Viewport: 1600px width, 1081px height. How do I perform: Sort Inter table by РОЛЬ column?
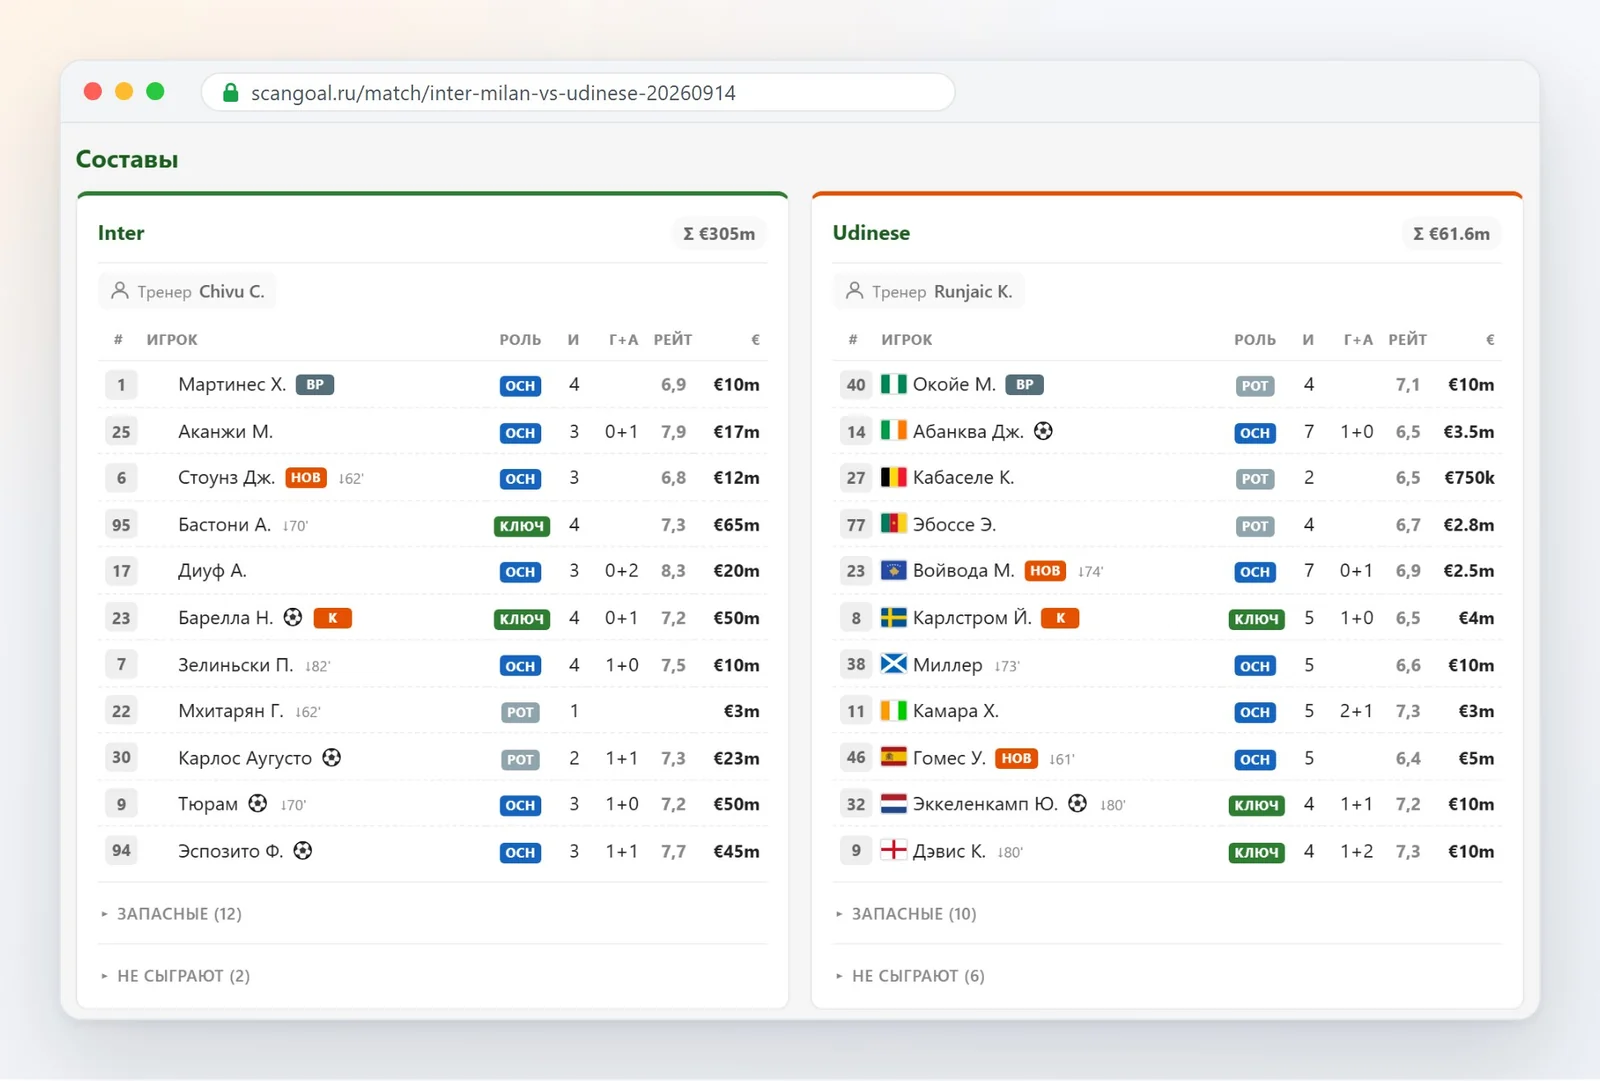point(520,340)
